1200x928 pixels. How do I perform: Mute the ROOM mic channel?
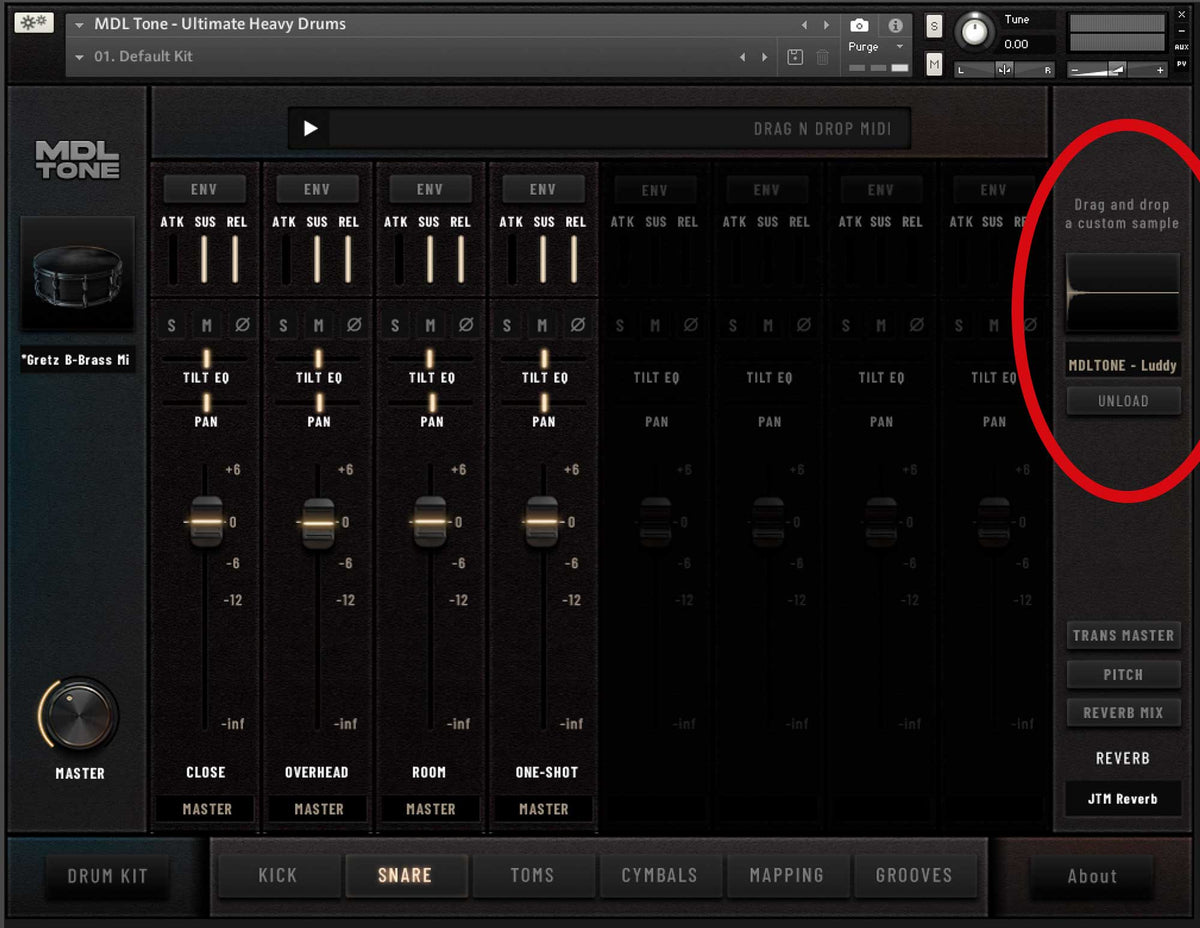pos(431,325)
